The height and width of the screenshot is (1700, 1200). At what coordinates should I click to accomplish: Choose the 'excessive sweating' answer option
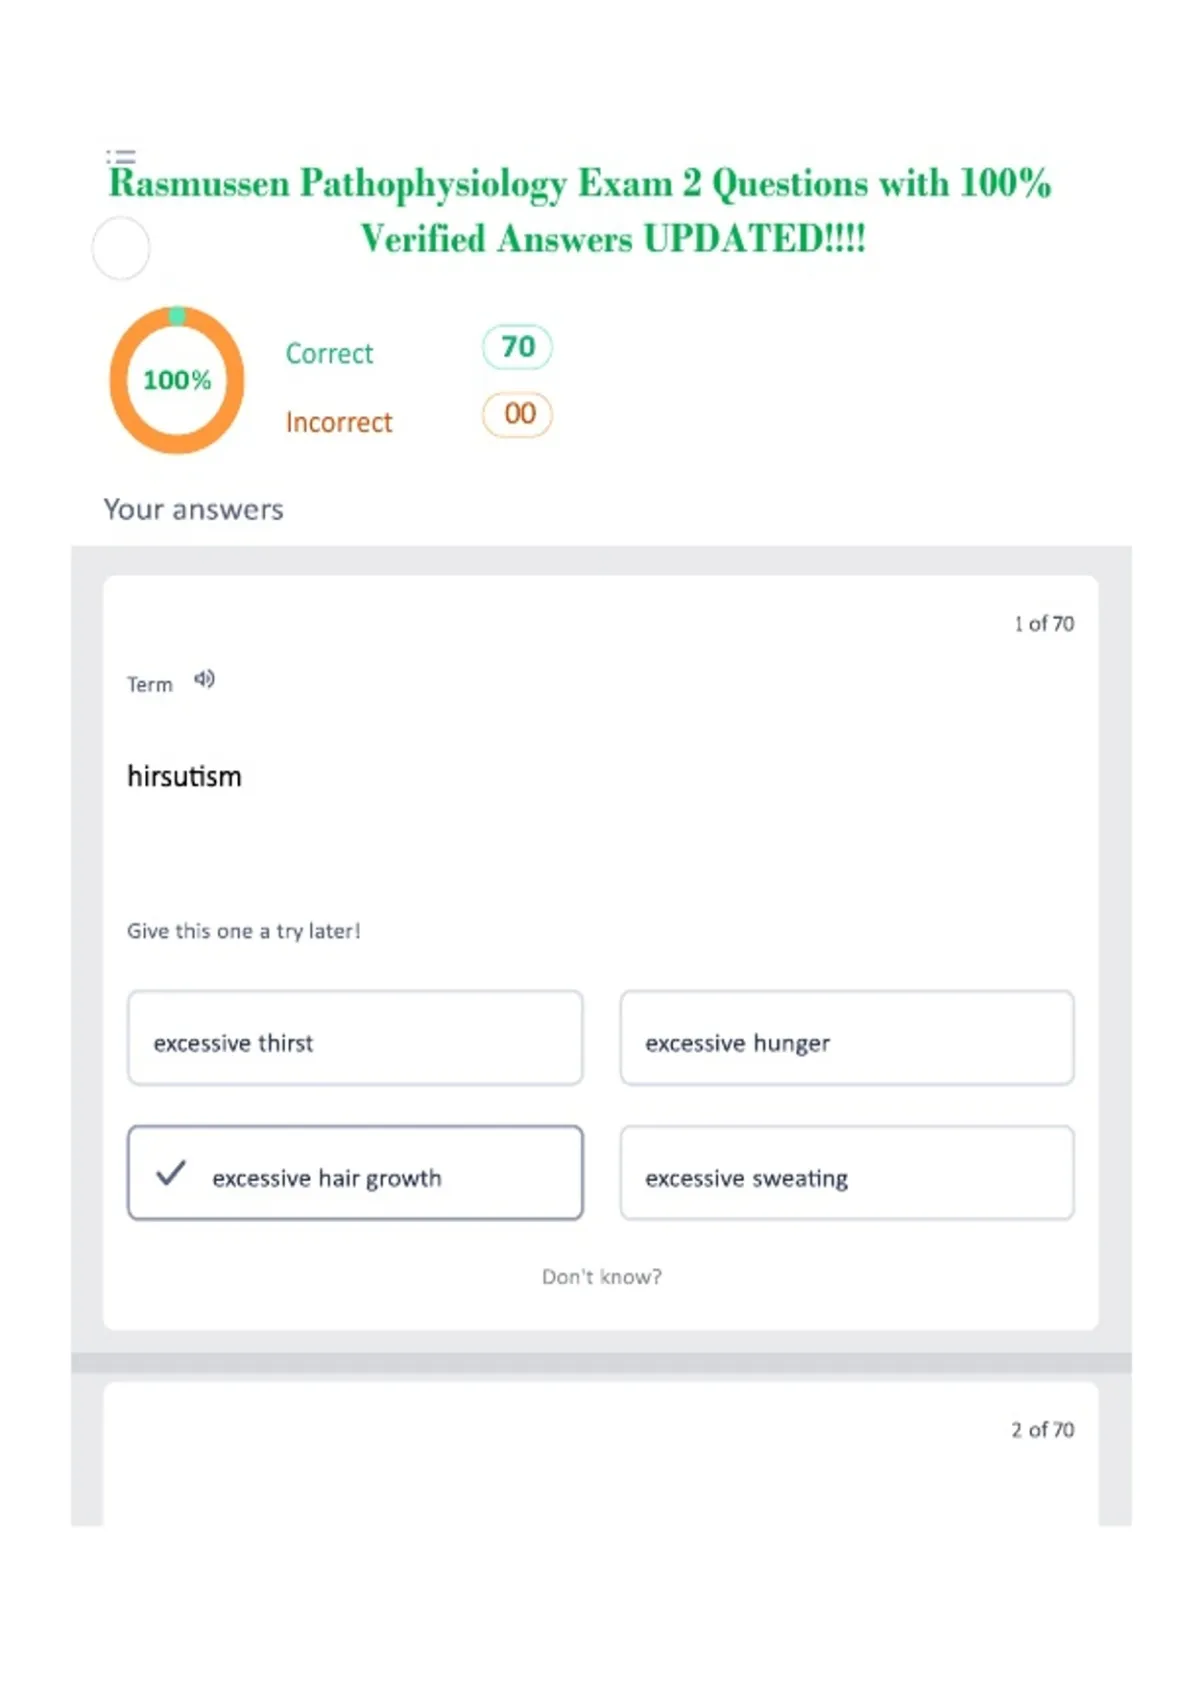847,1173
